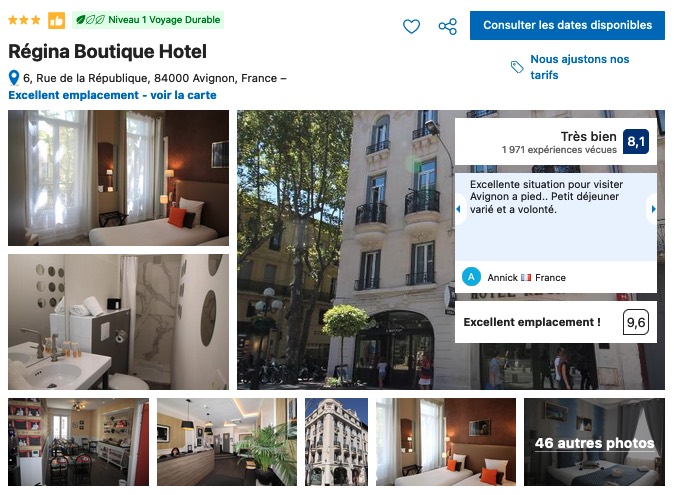Click the orange thumbs-up badge
Viewport: 674px width, 495px height.
[x=56, y=20]
